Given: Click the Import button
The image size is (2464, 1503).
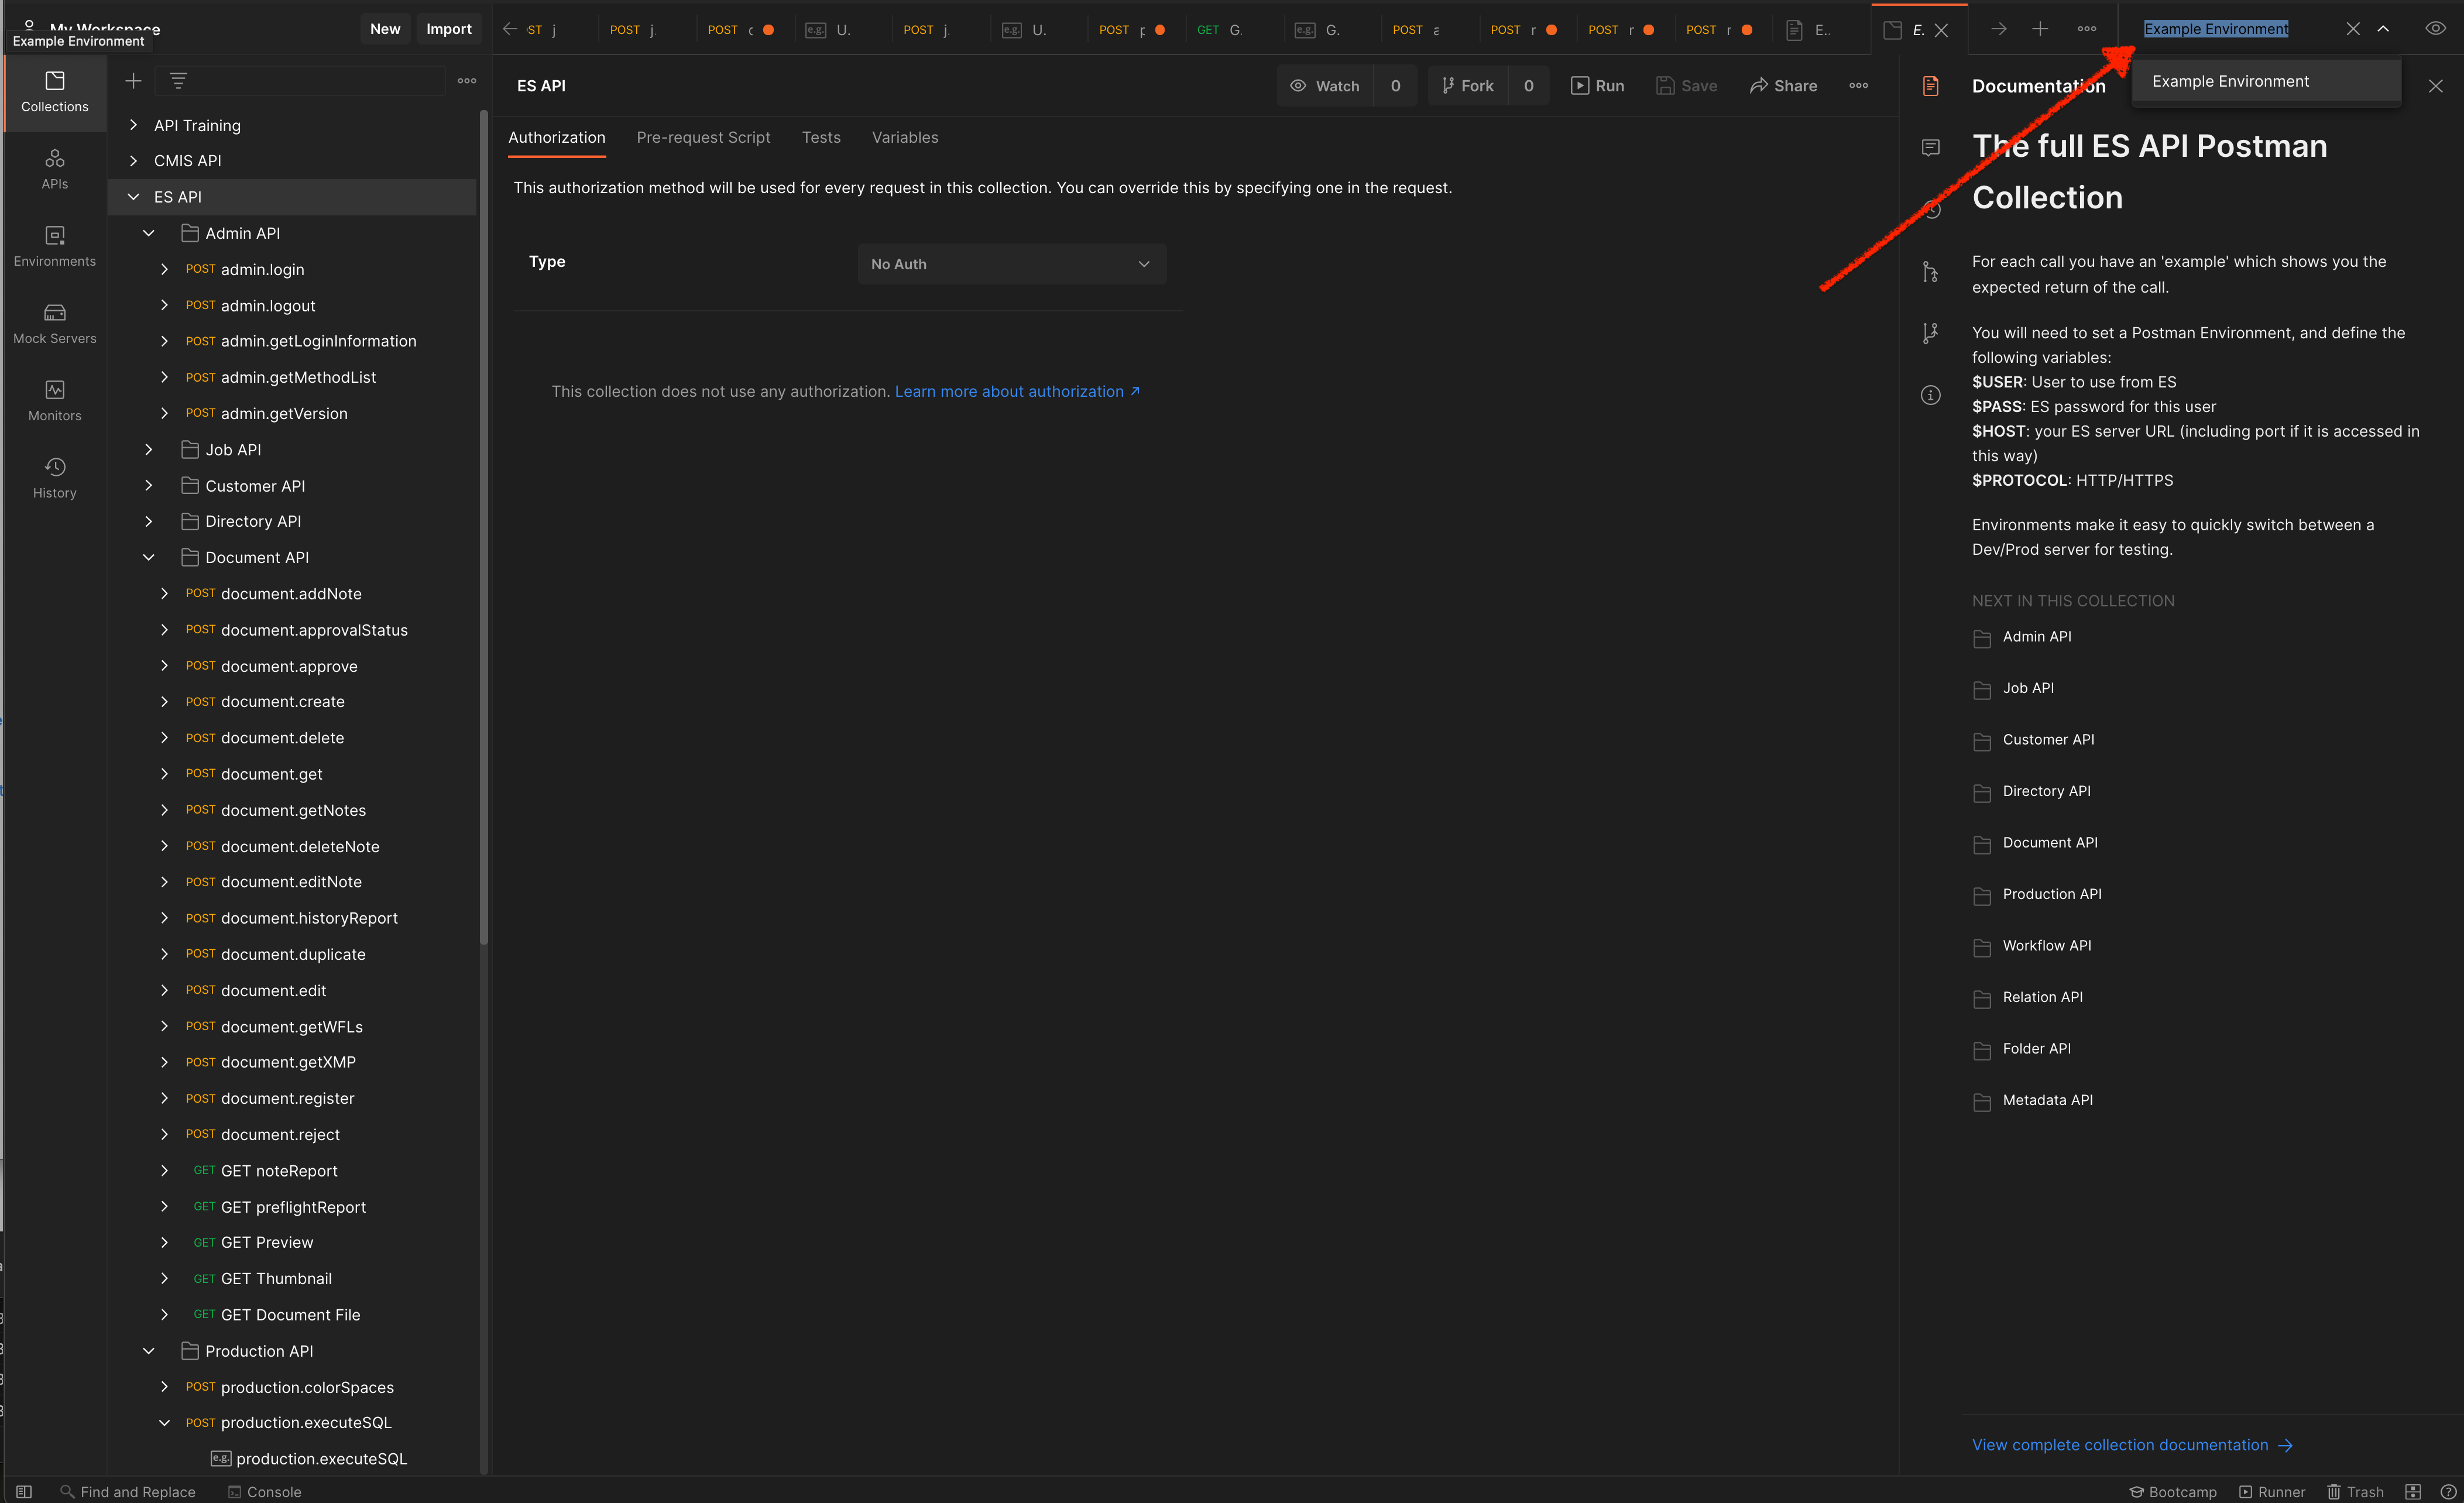Looking at the screenshot, I should click(x=448, y=29).
